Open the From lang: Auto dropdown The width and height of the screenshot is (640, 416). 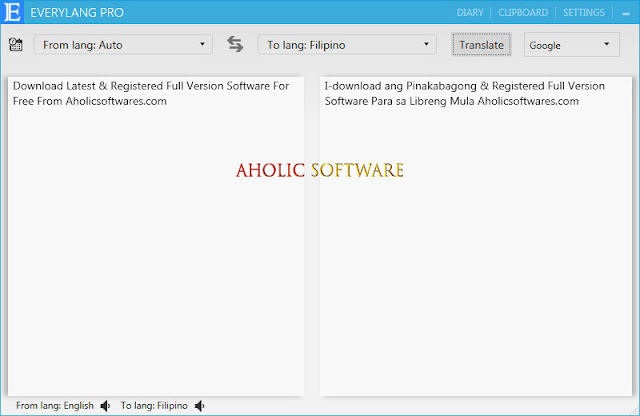123,44
